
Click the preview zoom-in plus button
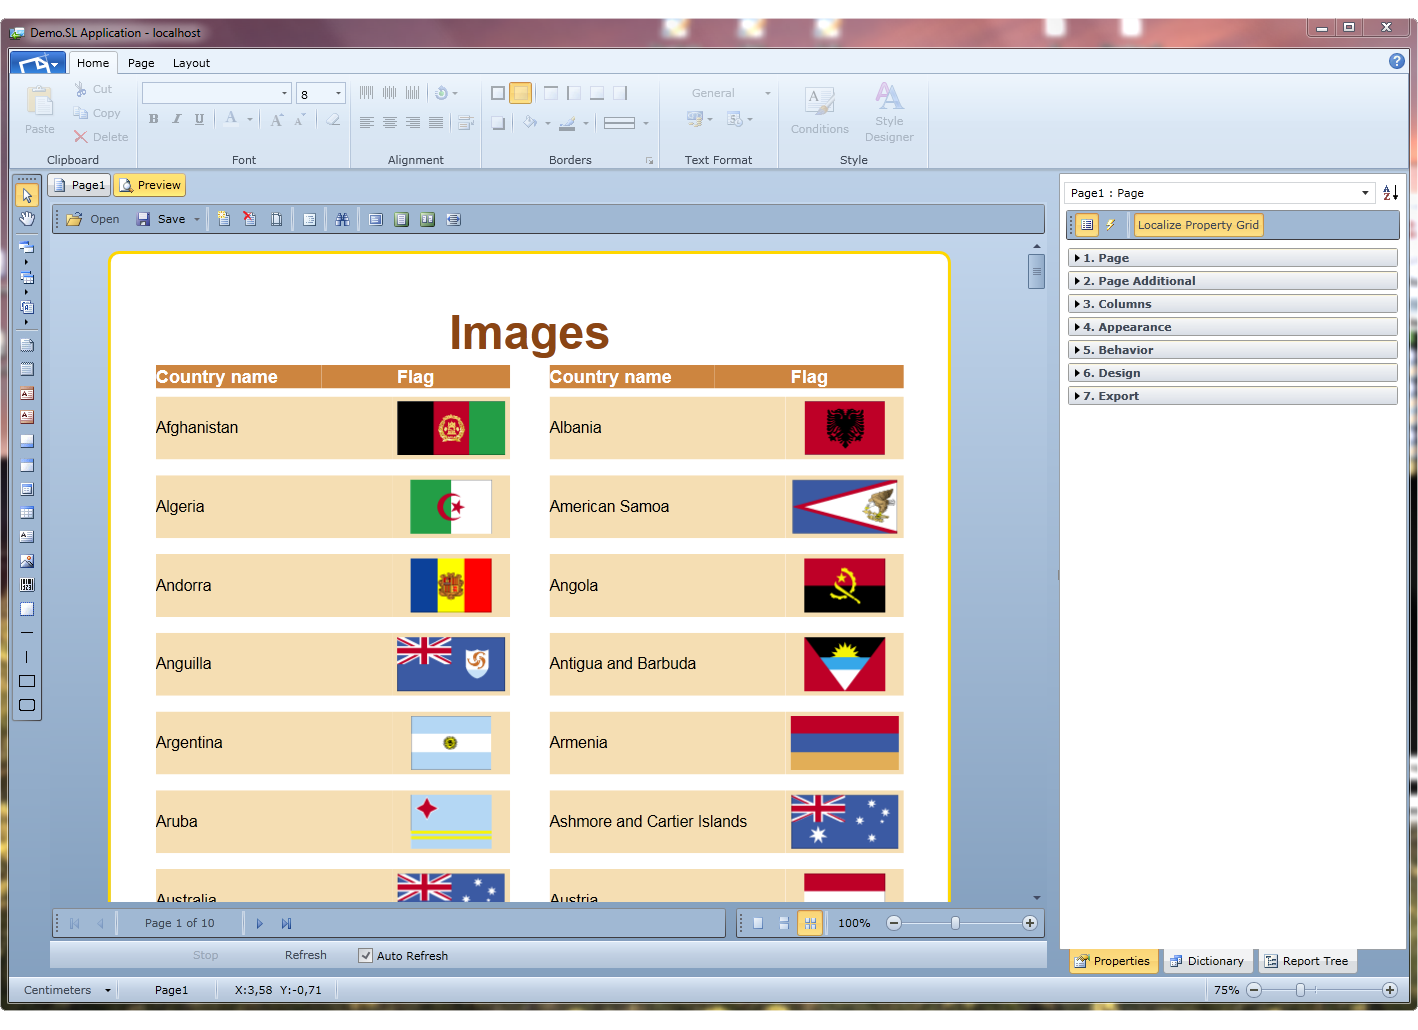(1030, 923)
